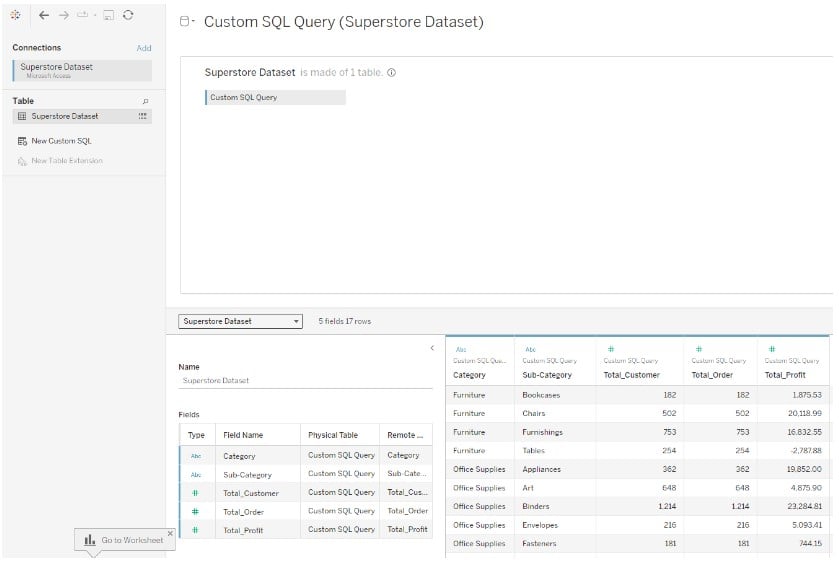Click the Save icon in toolbar
Screen dimensions: 839x566
[x=109, y=15]
